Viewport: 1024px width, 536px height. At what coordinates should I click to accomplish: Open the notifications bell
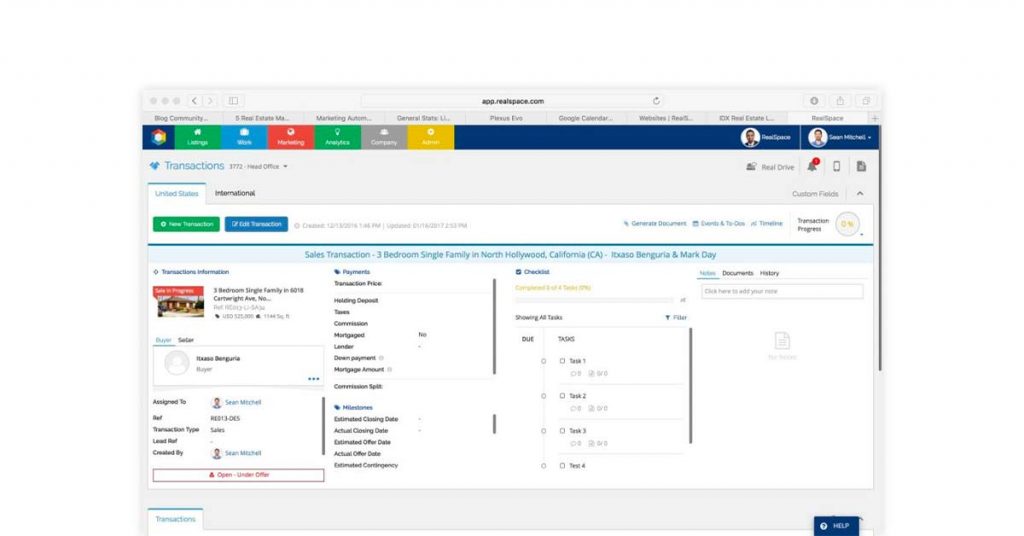tap(813, 166)
